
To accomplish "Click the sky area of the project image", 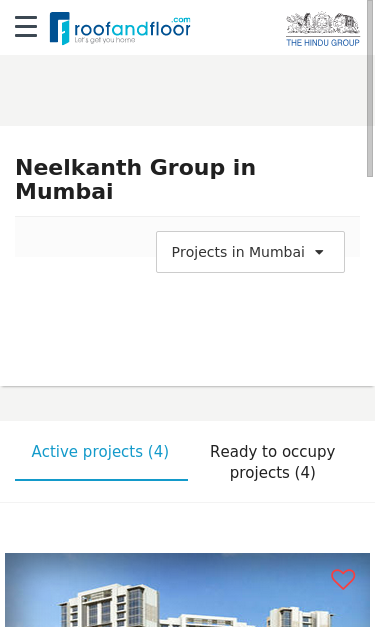I will tap(200, 566).
